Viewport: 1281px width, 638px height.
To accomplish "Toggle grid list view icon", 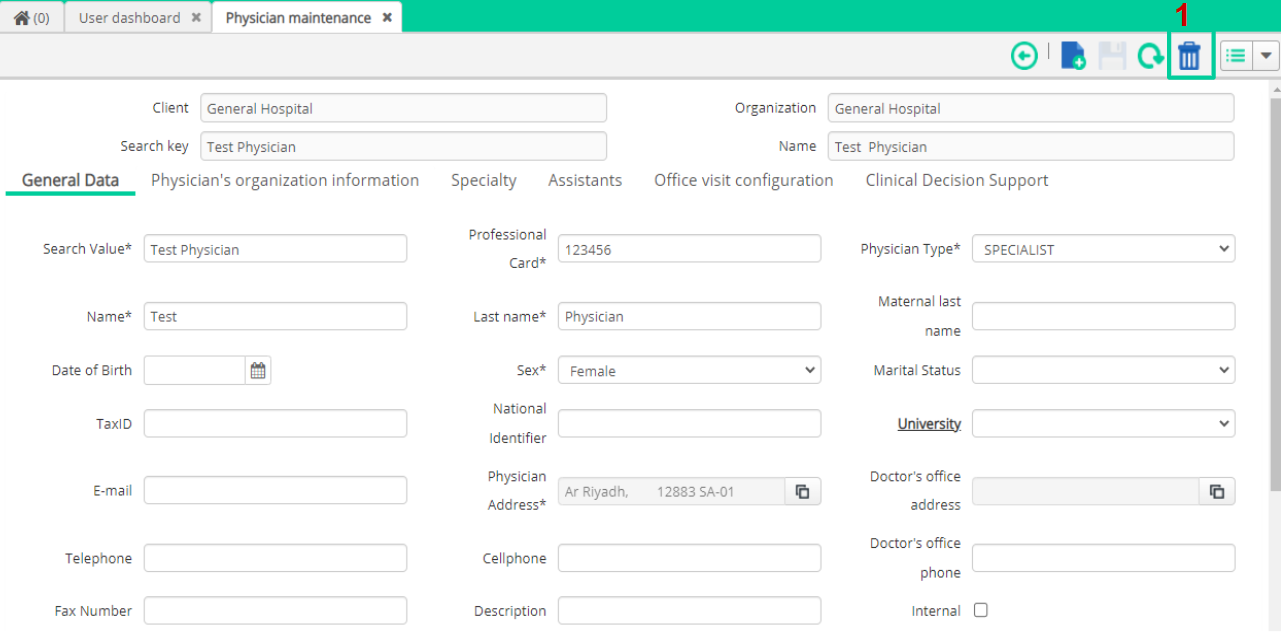I will (x=1236, y=56).
